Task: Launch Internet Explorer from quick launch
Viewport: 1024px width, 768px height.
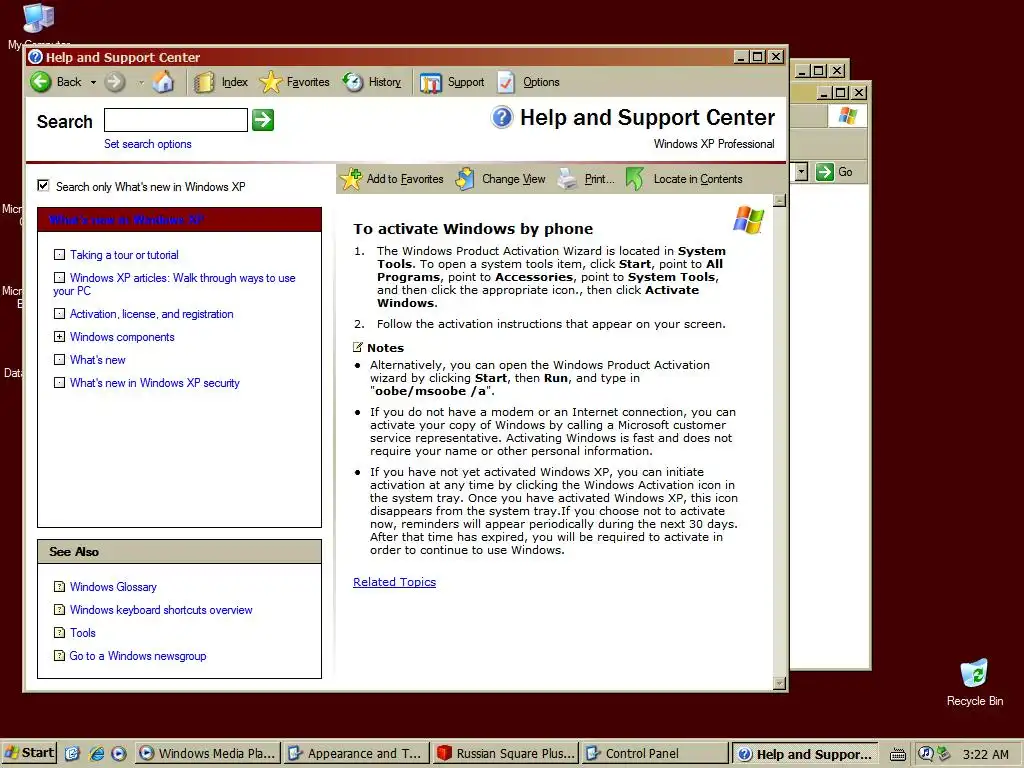Action: point(97,754)
